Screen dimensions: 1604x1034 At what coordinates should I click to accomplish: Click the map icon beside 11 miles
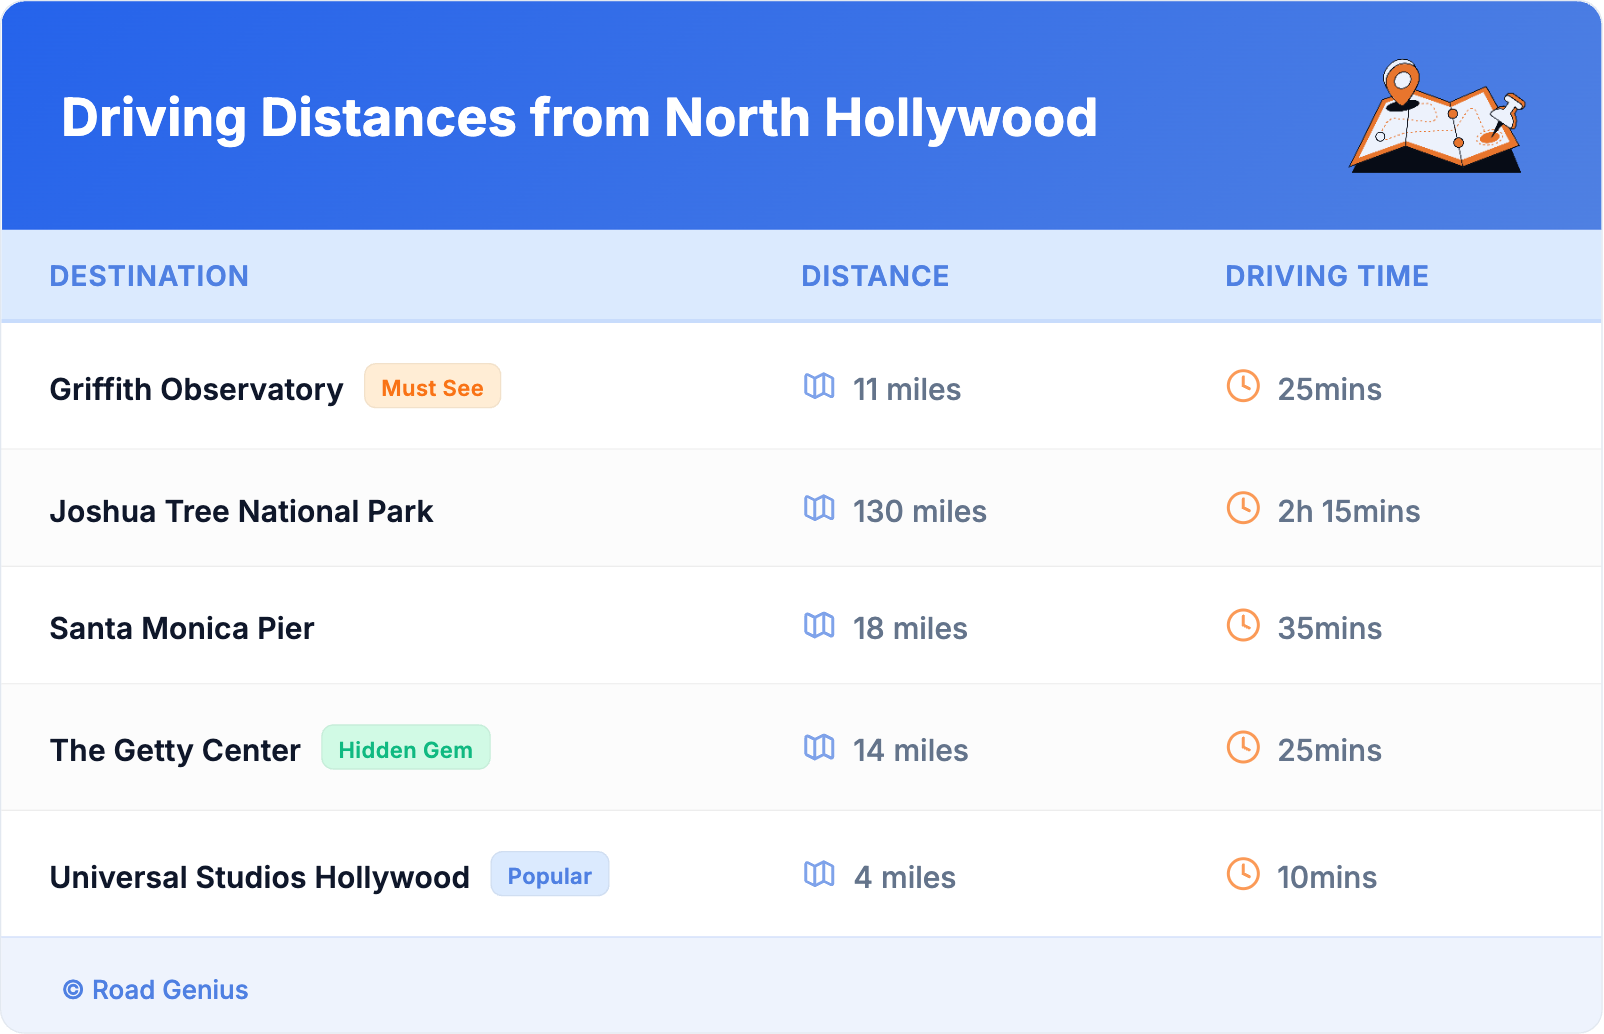(x=819, y=386)
